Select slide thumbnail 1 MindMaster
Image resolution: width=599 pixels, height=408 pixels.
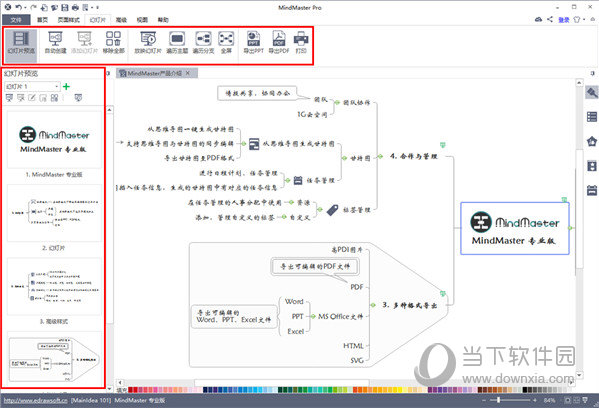[x=54, y=140]
